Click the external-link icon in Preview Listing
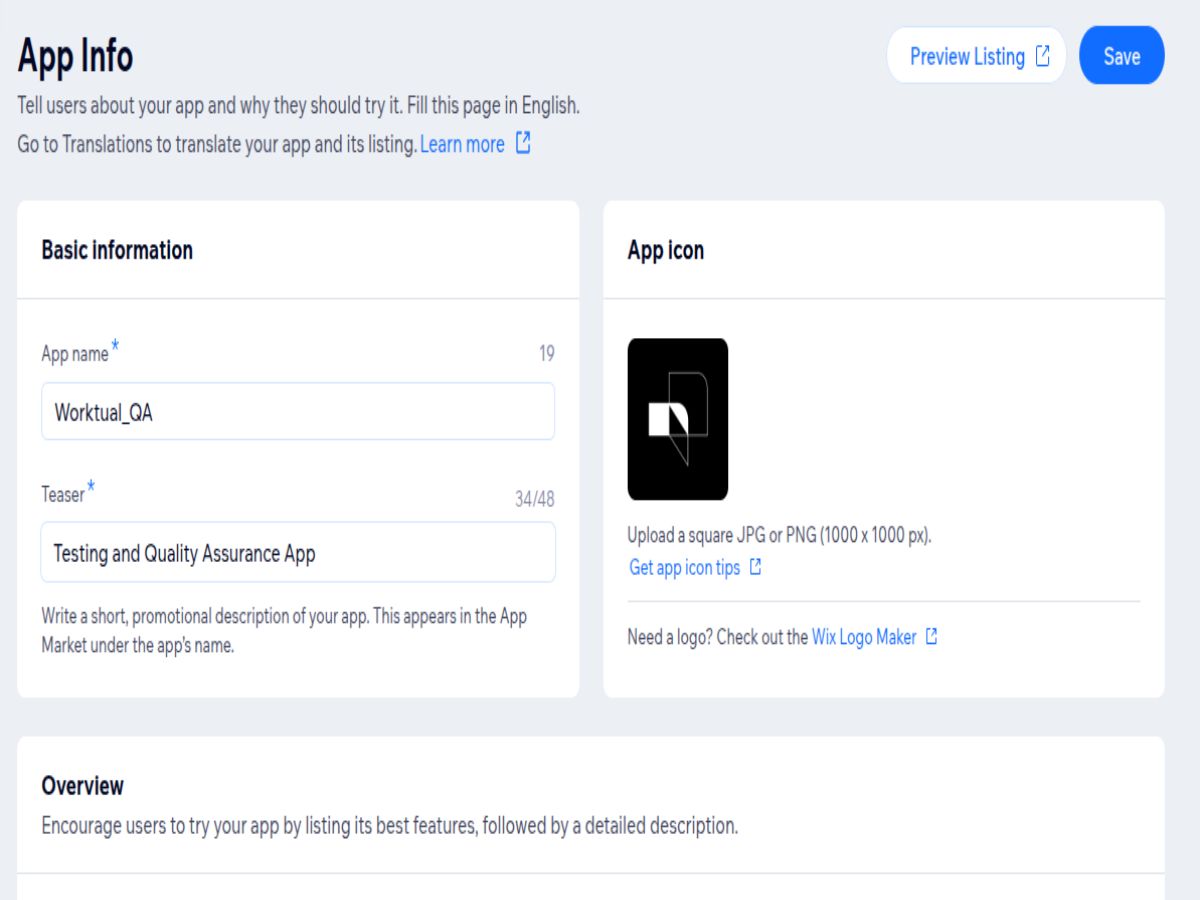1200x900 pixels. [1043, 56]
